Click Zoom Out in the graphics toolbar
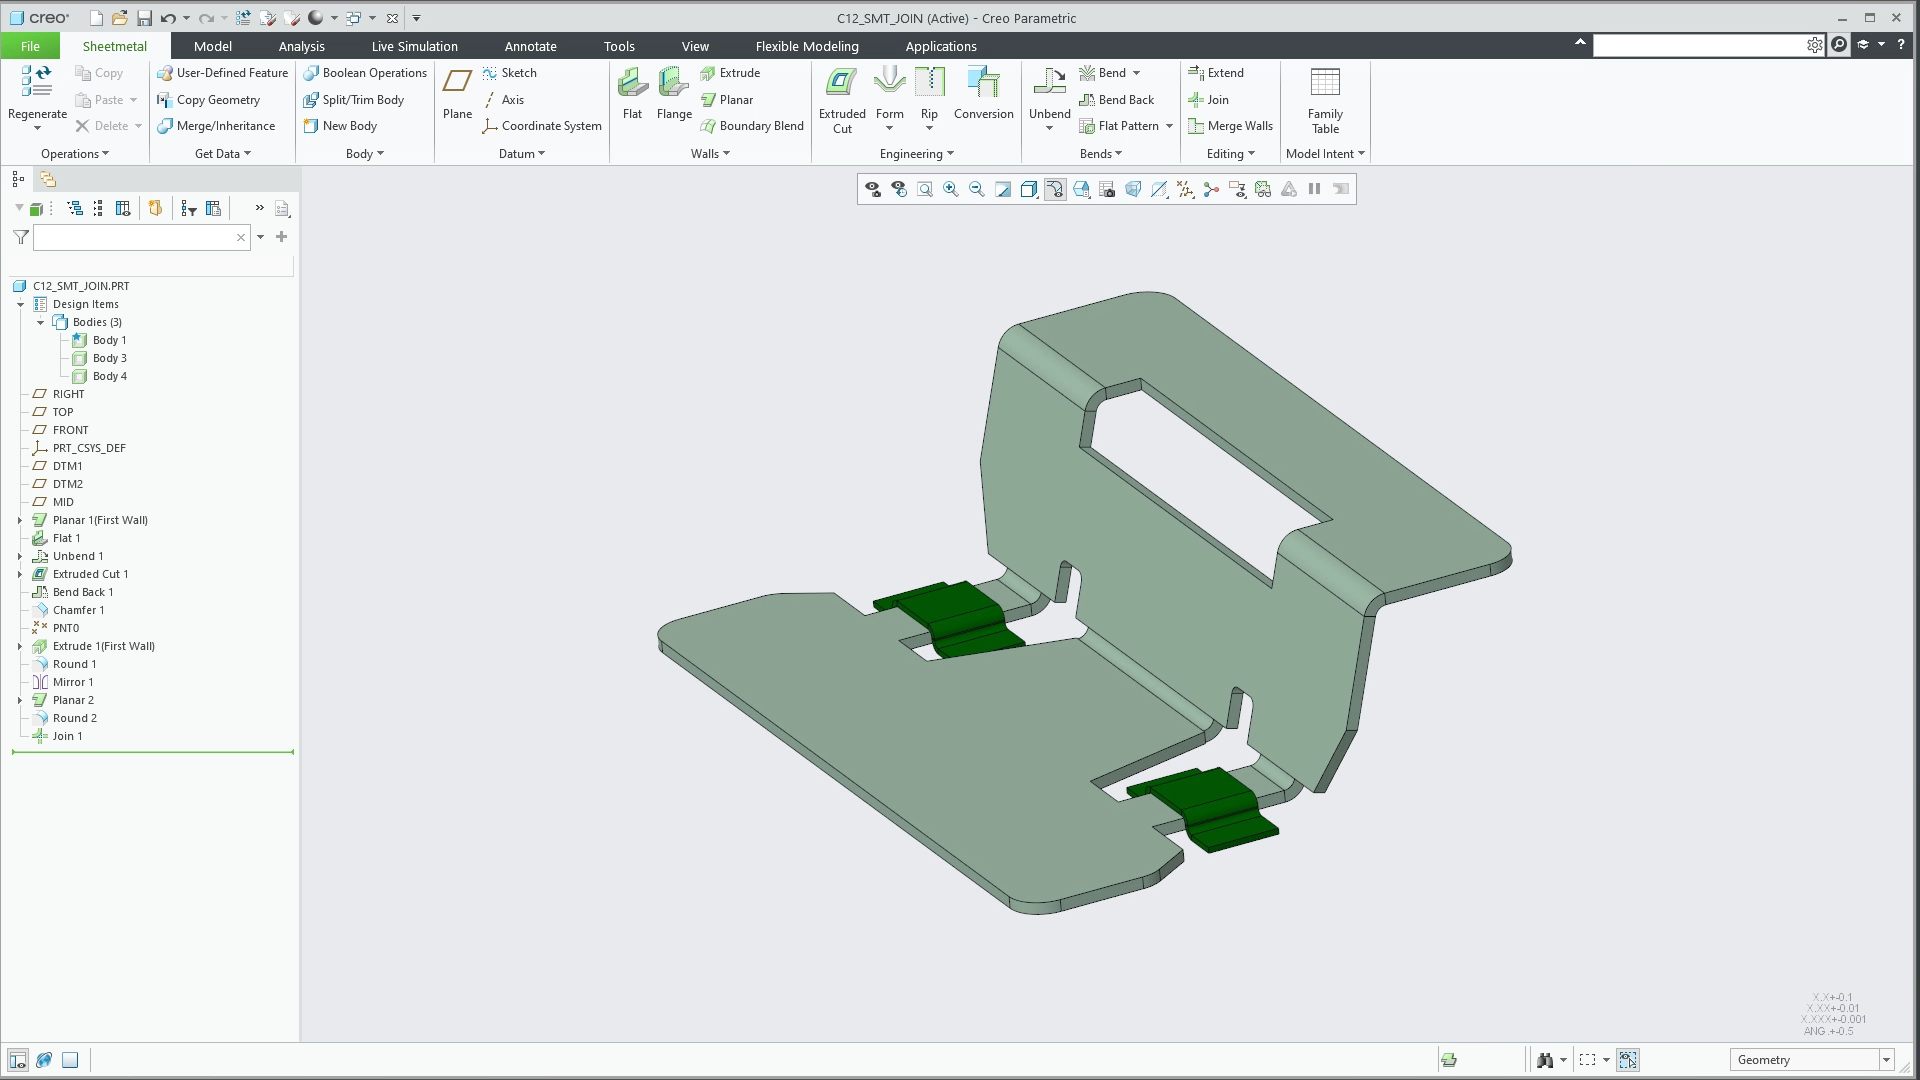Image resolution: width=1920 pixels, height=1080 pixels. tap(977, 189)
